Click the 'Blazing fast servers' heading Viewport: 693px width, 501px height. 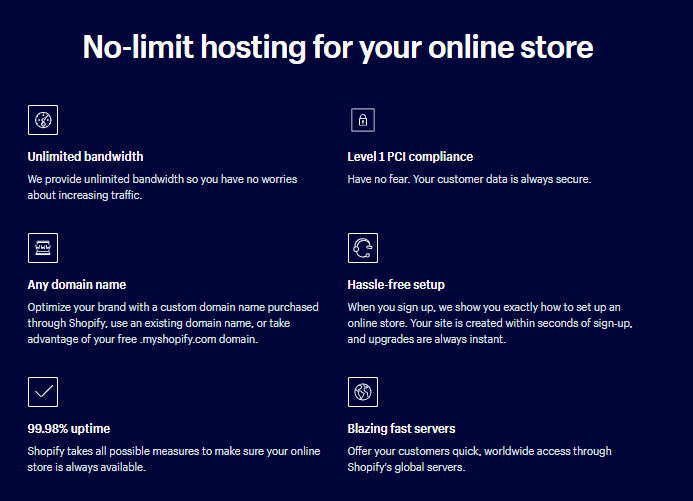coord(401,428)
